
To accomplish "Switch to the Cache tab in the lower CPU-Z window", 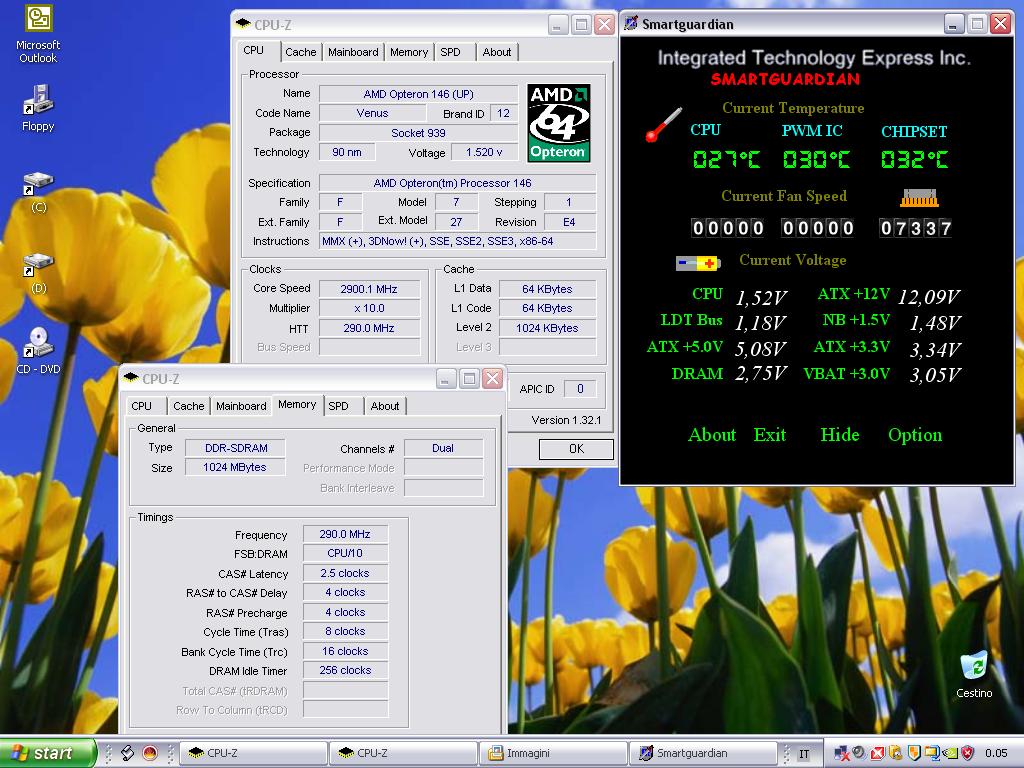I will pos(189,406).
